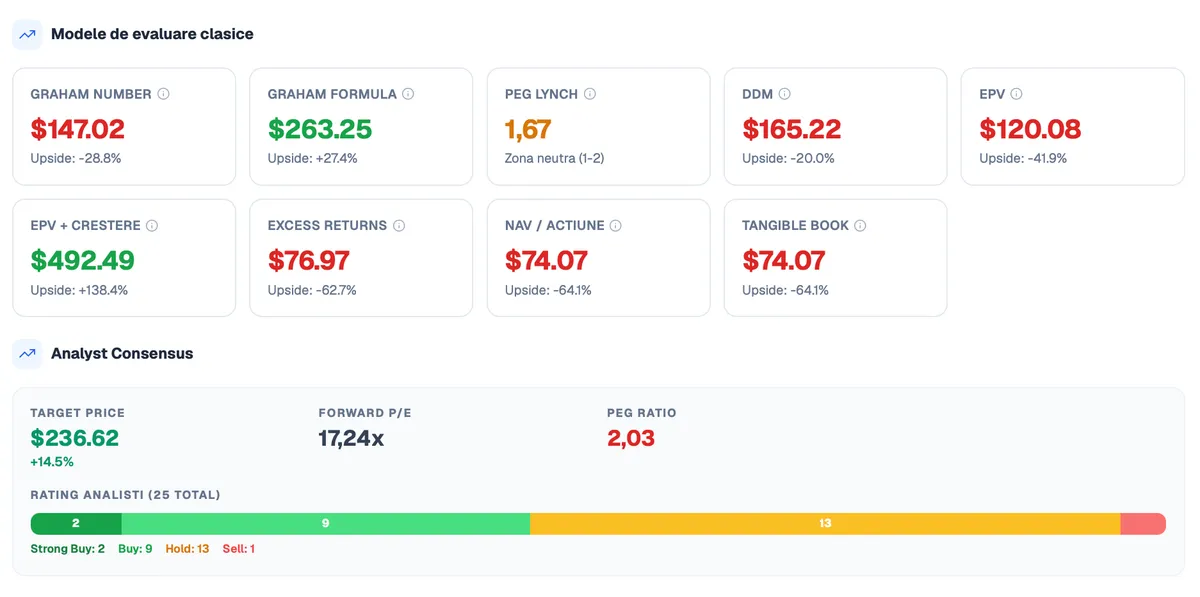This screenshot has width=1200, height=597.
Task: Click the 'Sell: 1' legend label
Action: click(239, 549)
